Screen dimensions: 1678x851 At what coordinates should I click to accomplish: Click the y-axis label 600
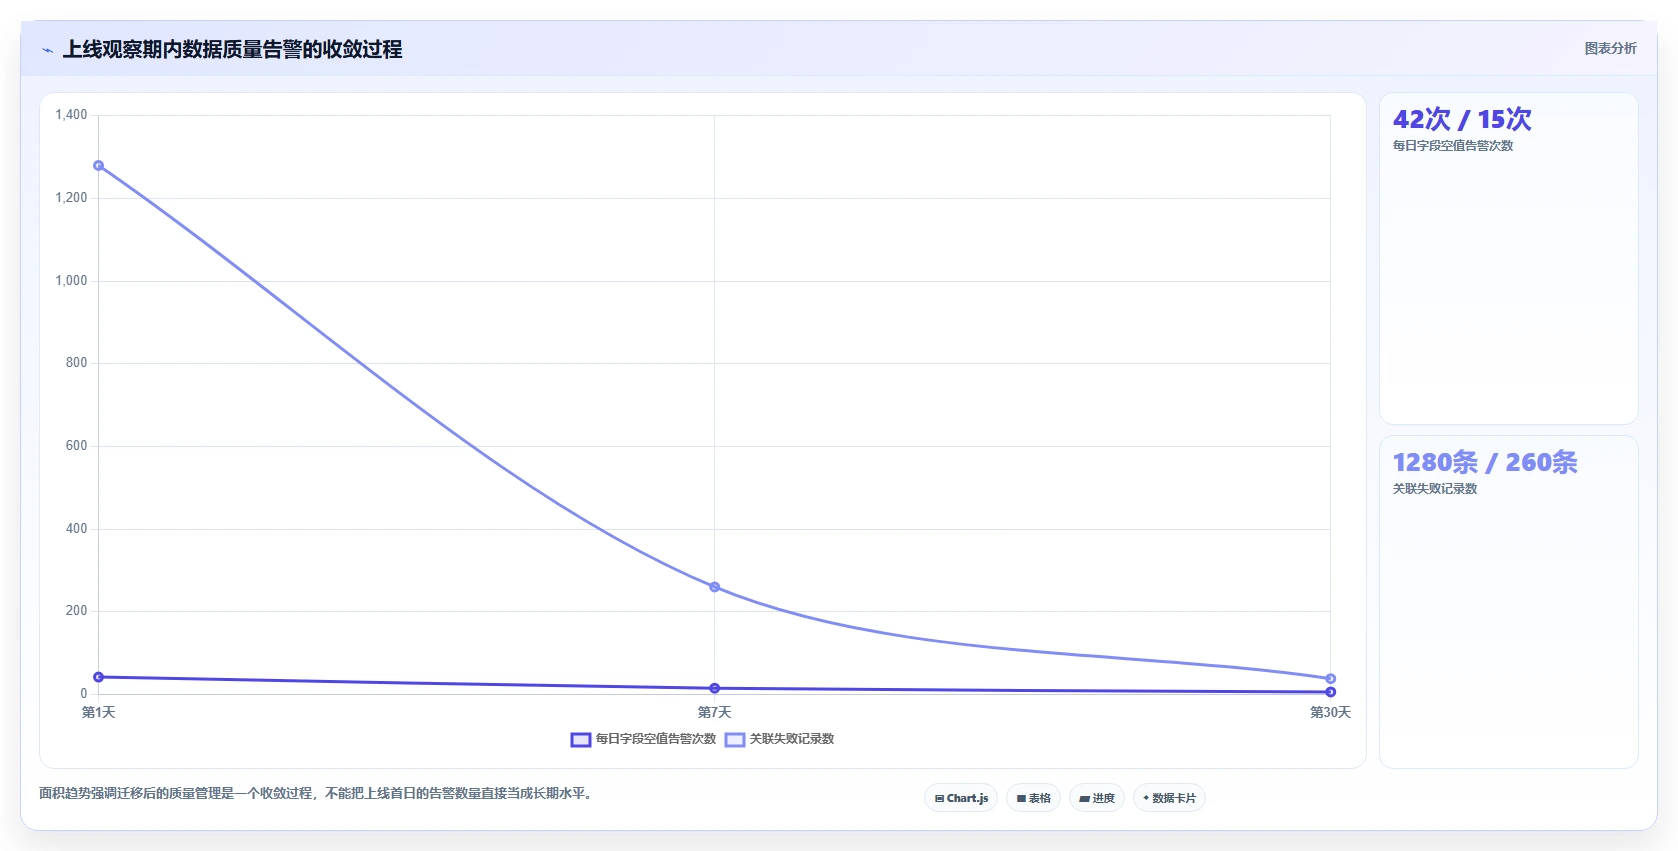coord(76,446)
